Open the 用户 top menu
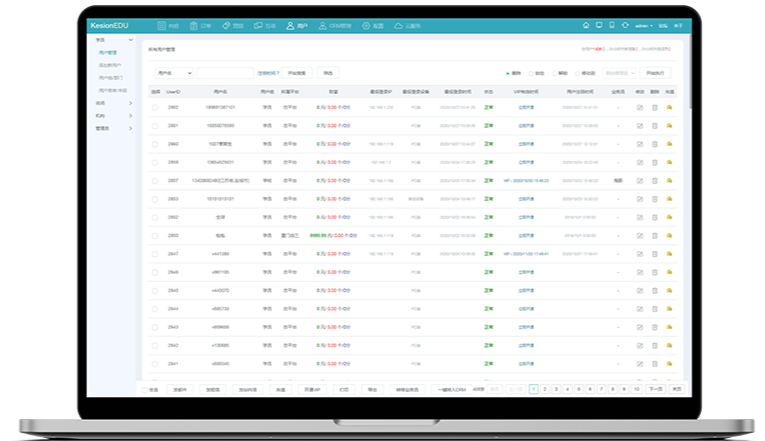The image size is (765, 441). click(x=296, y=24)
